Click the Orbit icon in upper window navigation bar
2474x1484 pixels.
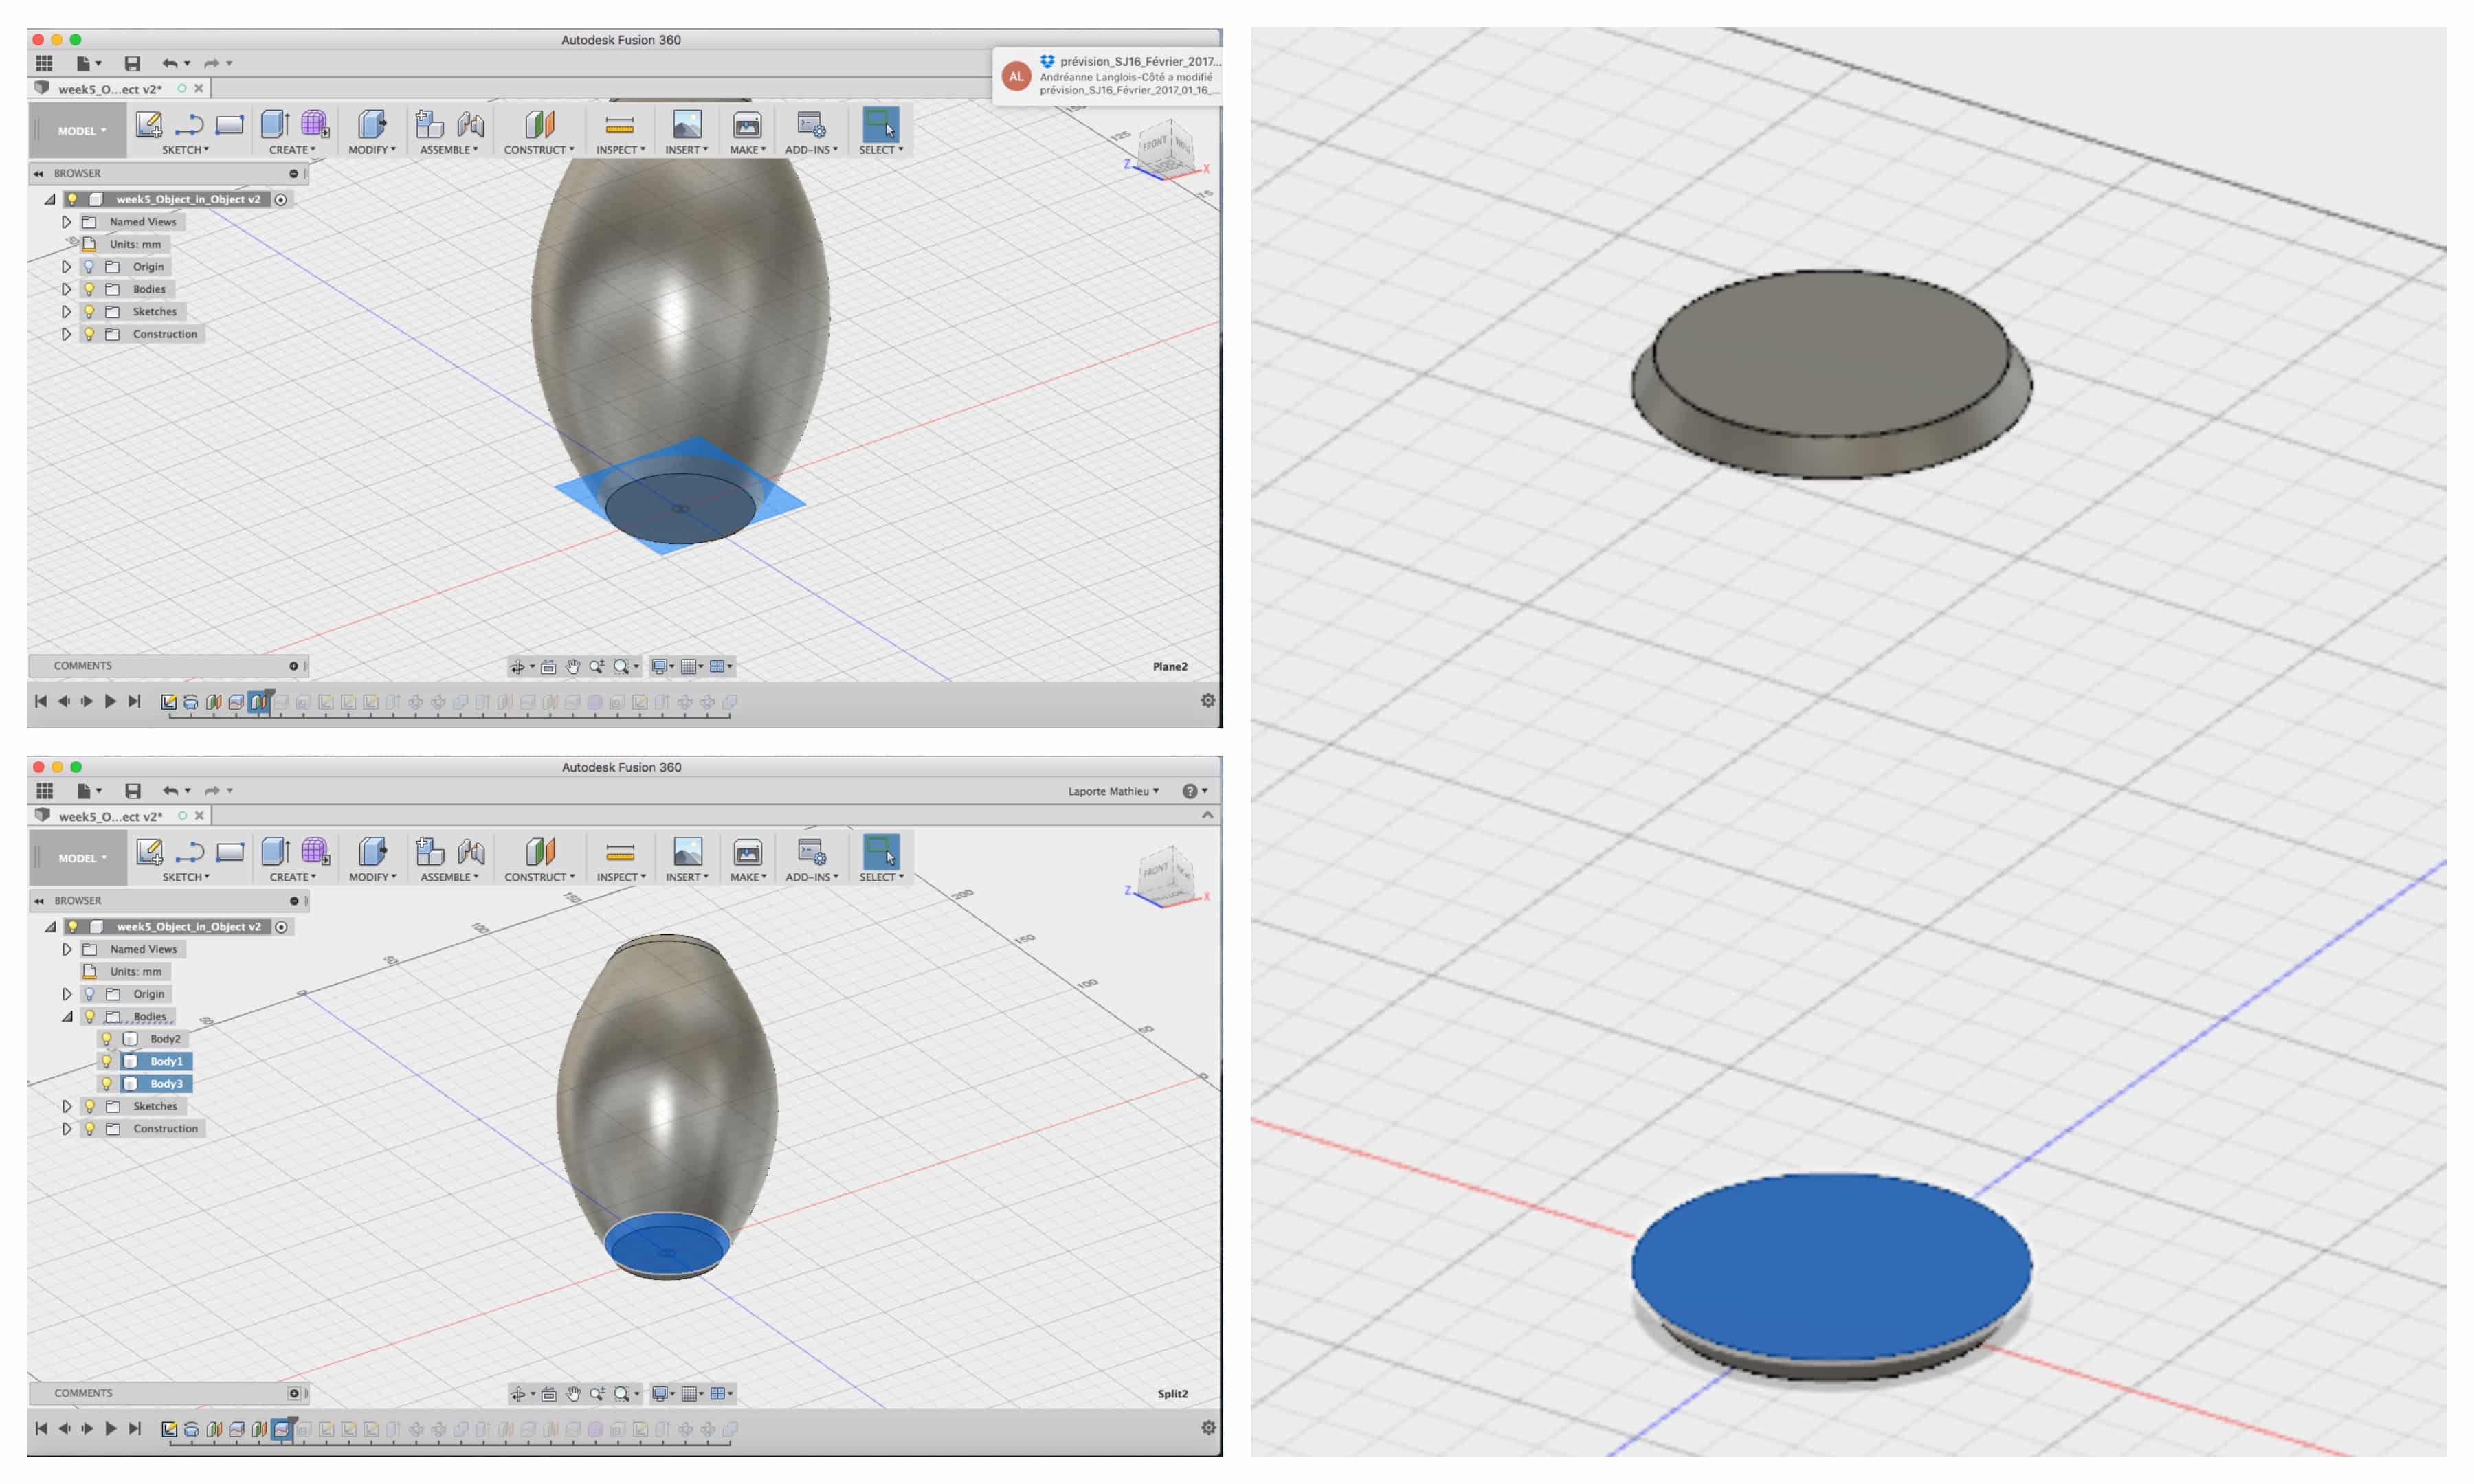517,666
